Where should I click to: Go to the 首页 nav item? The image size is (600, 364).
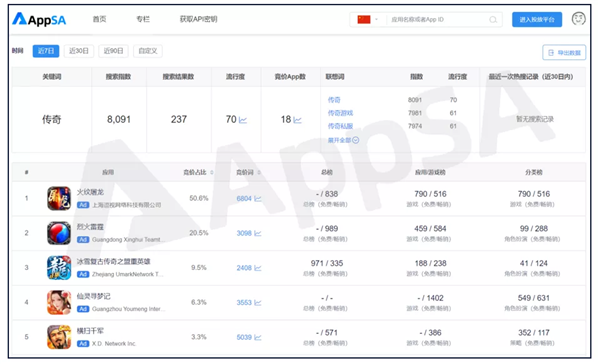click(x=99, y=19)
